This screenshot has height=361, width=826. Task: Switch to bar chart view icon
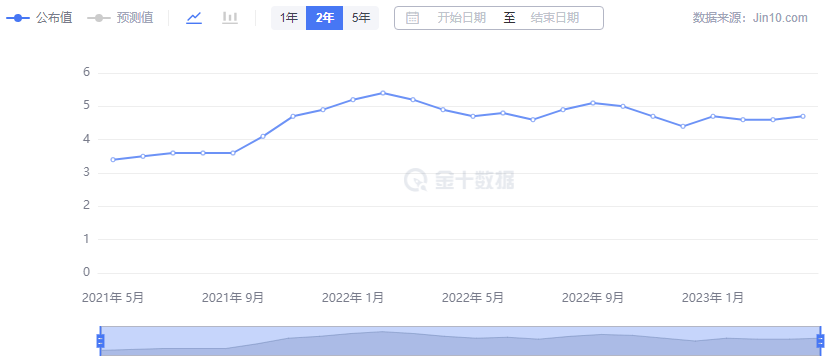(230, 18)
